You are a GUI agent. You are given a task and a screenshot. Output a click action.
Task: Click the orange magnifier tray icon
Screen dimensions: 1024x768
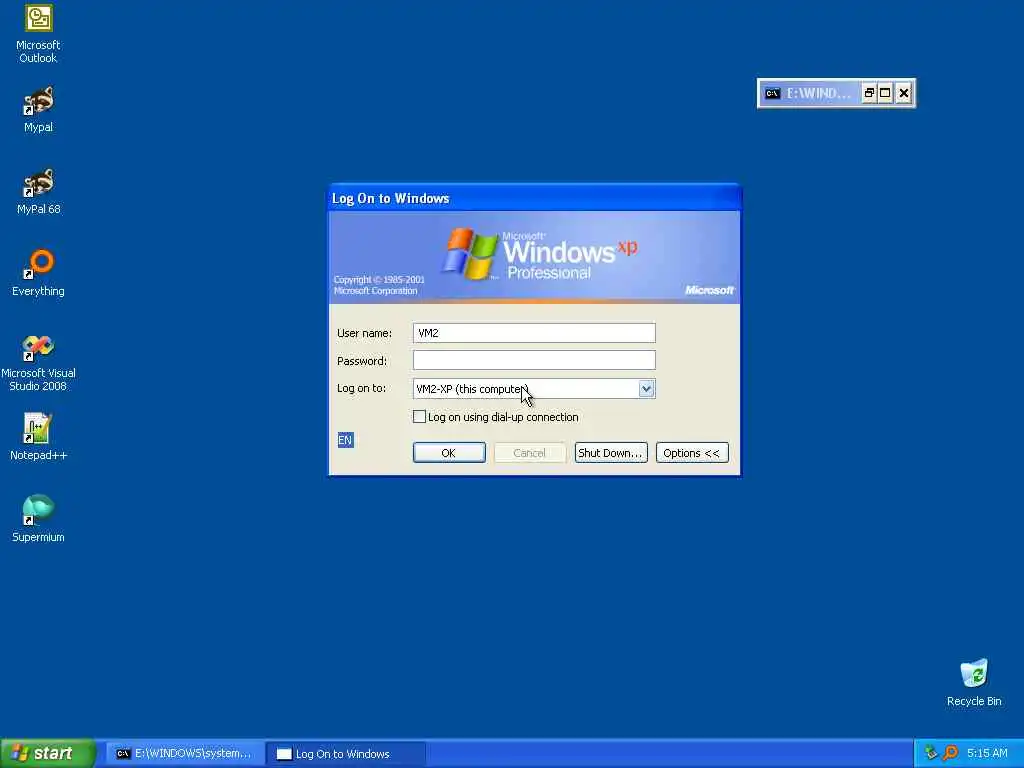coord(950,753)
